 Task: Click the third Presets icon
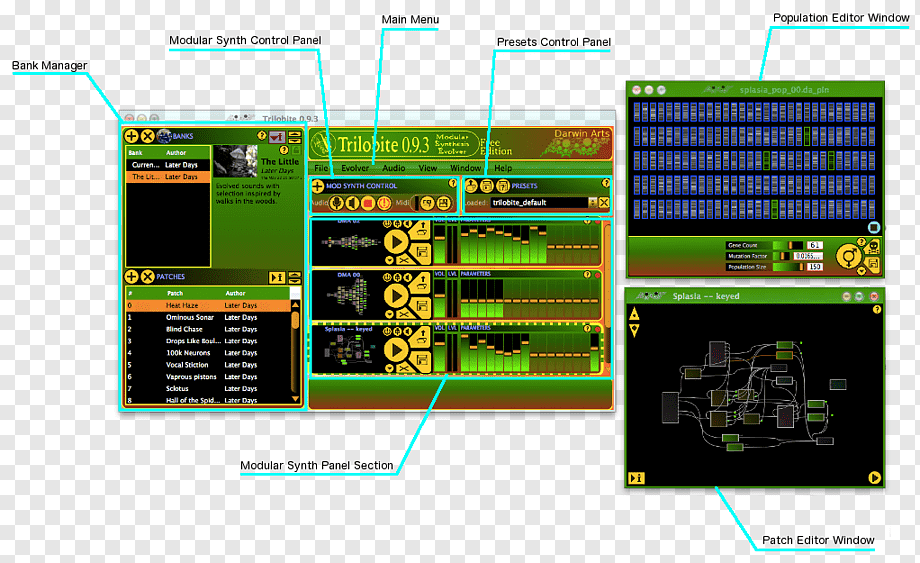pos(503,185)
